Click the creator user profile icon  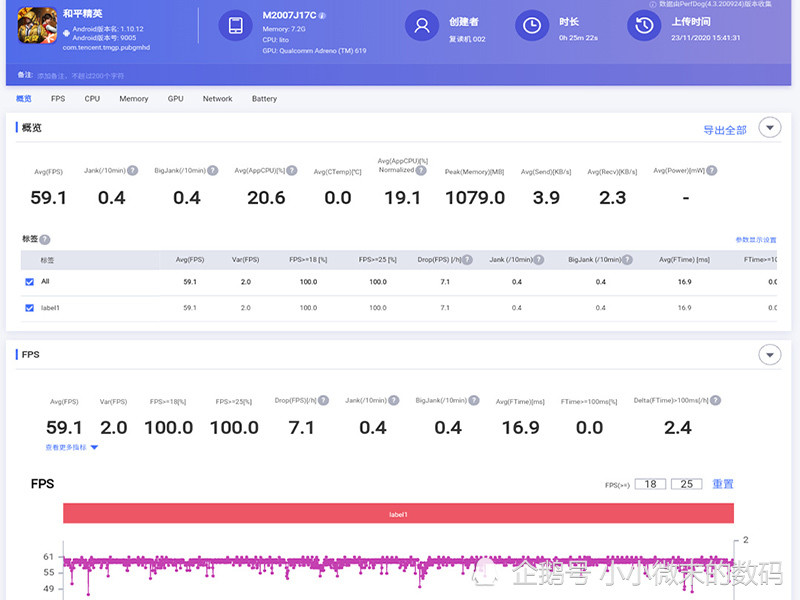(x=421, y=26)
